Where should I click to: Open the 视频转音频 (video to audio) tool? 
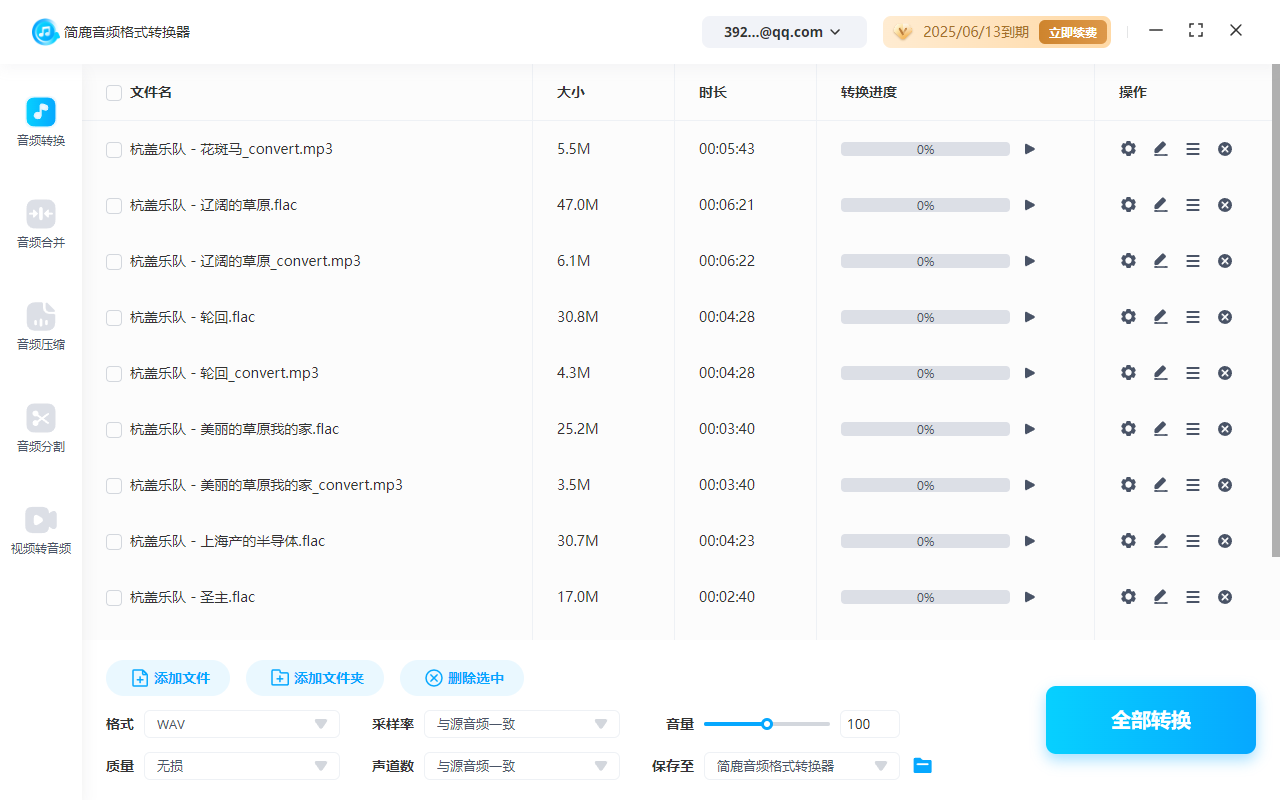click(x=40, y=531)
